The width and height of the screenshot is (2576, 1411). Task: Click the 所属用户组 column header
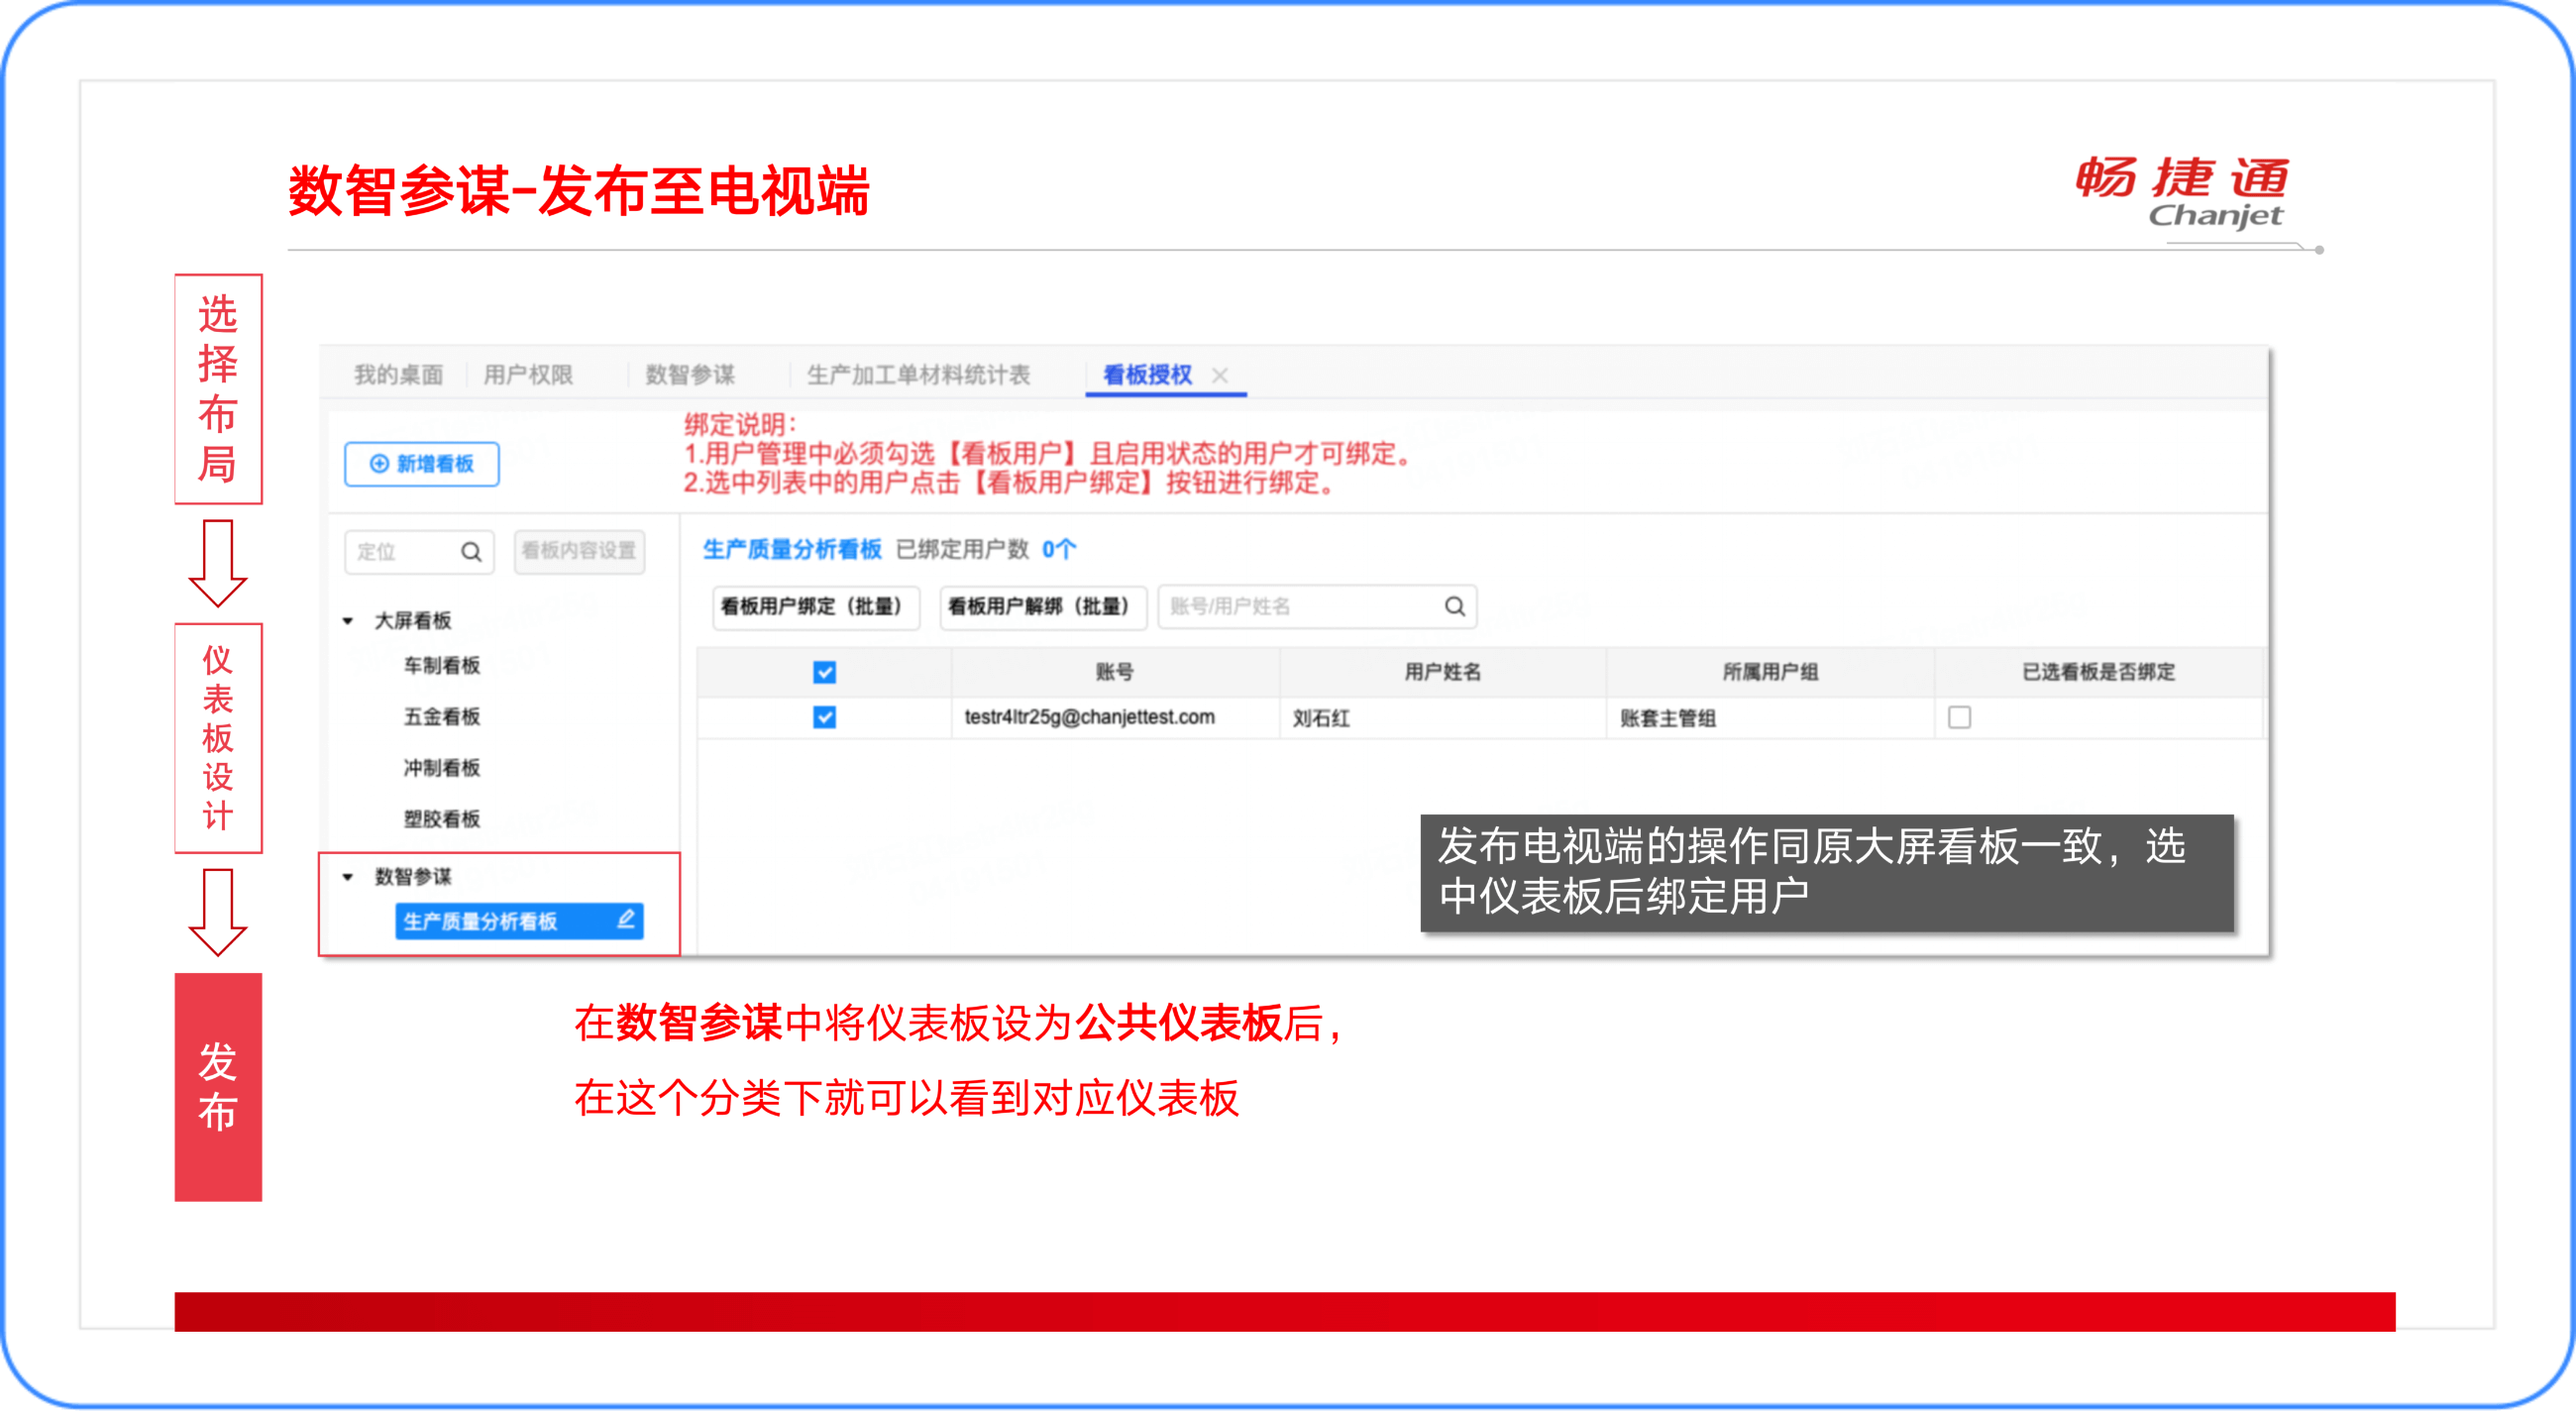click(x=1770, y=672)
